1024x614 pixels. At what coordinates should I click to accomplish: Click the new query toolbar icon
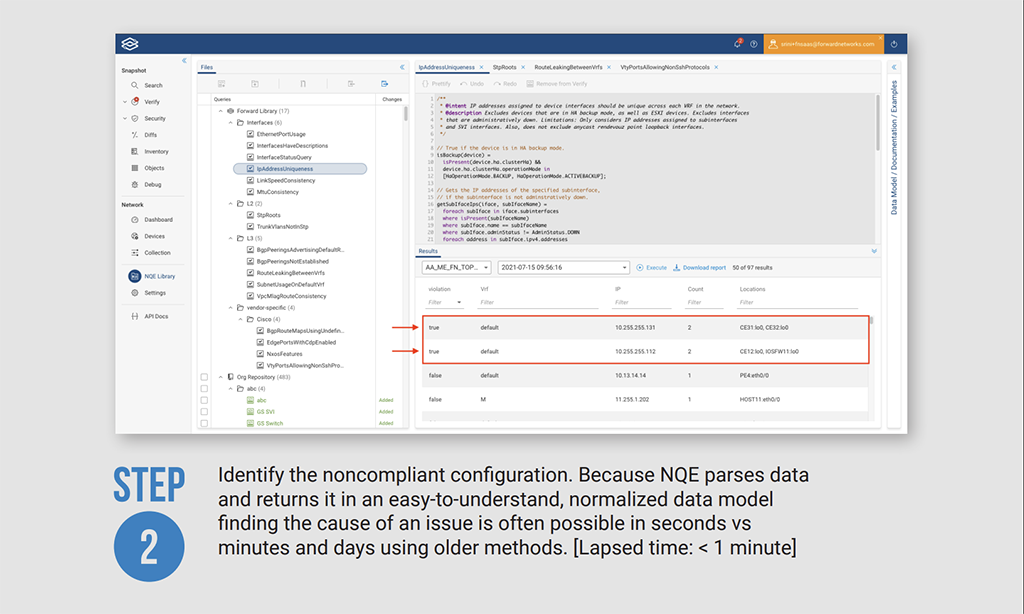[221, 84]
